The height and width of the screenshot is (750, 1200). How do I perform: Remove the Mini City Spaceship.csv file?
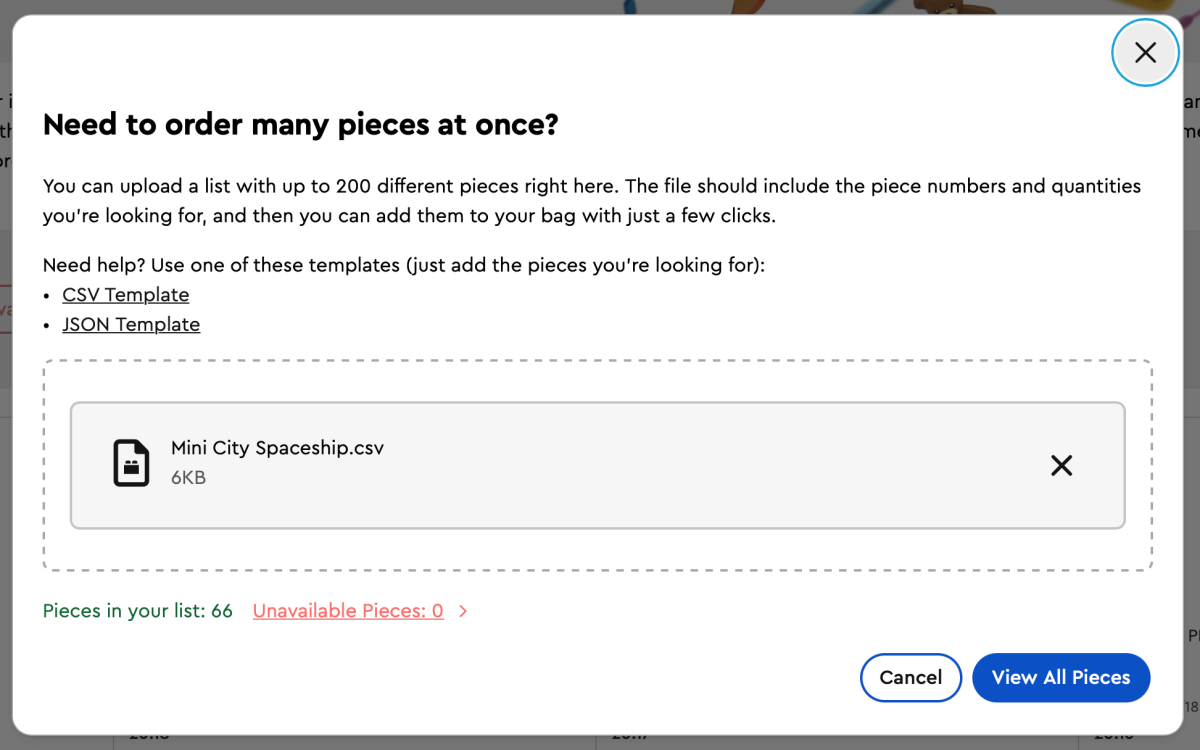coord(1061,465)
